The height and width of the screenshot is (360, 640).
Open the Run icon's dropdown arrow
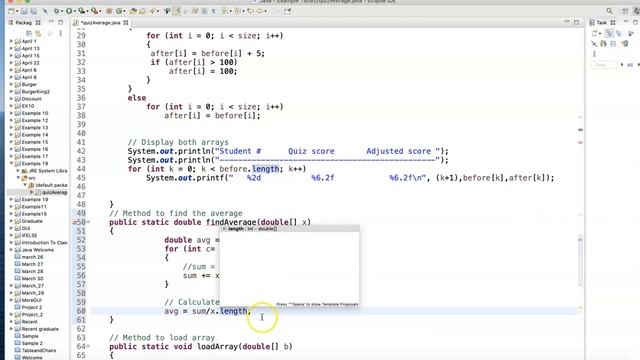(75, 11)
